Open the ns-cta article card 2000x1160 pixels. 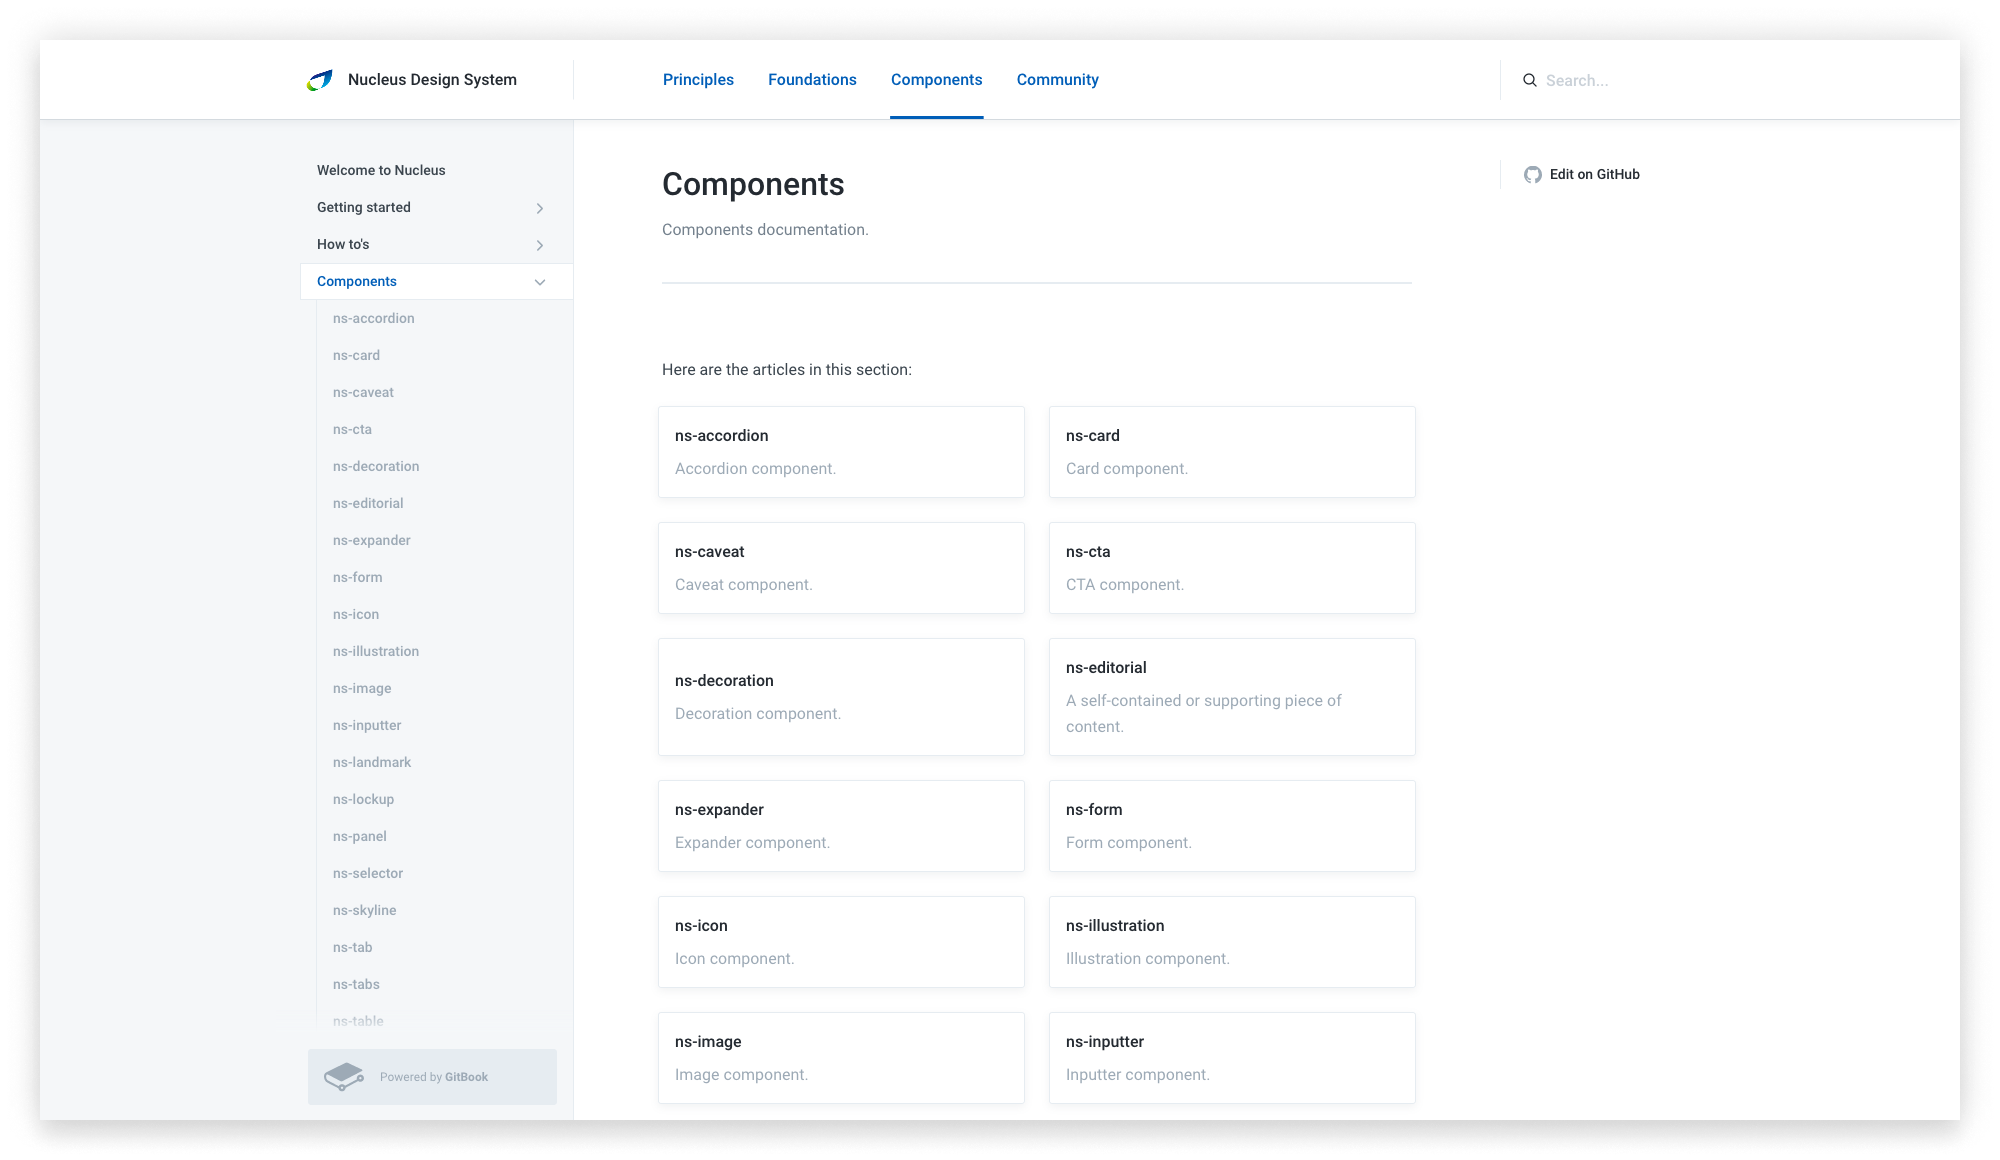[1232, 568]
